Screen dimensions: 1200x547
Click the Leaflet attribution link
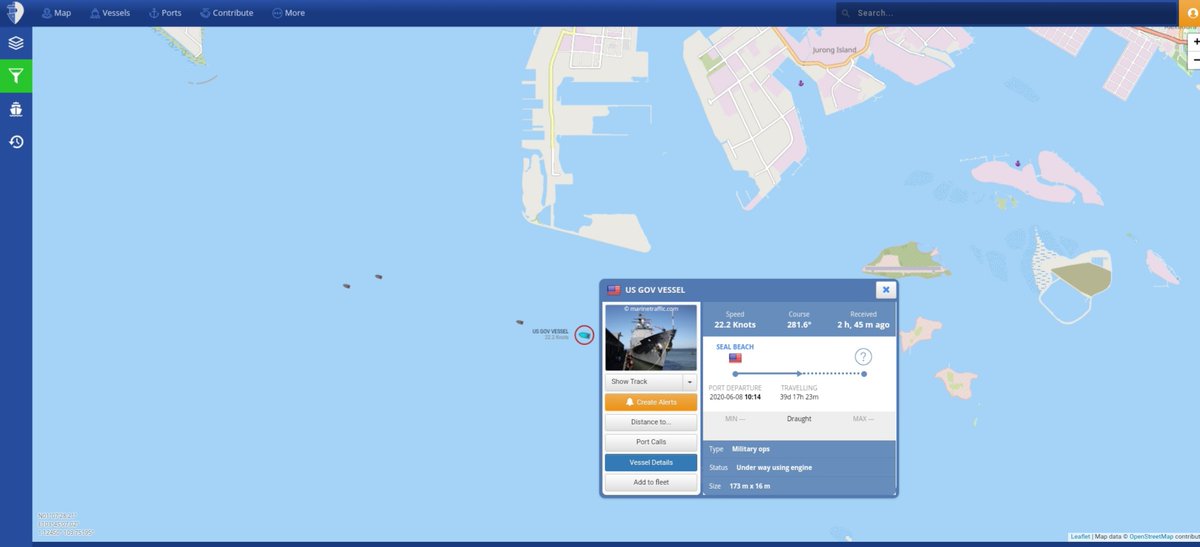(1080, 537)
